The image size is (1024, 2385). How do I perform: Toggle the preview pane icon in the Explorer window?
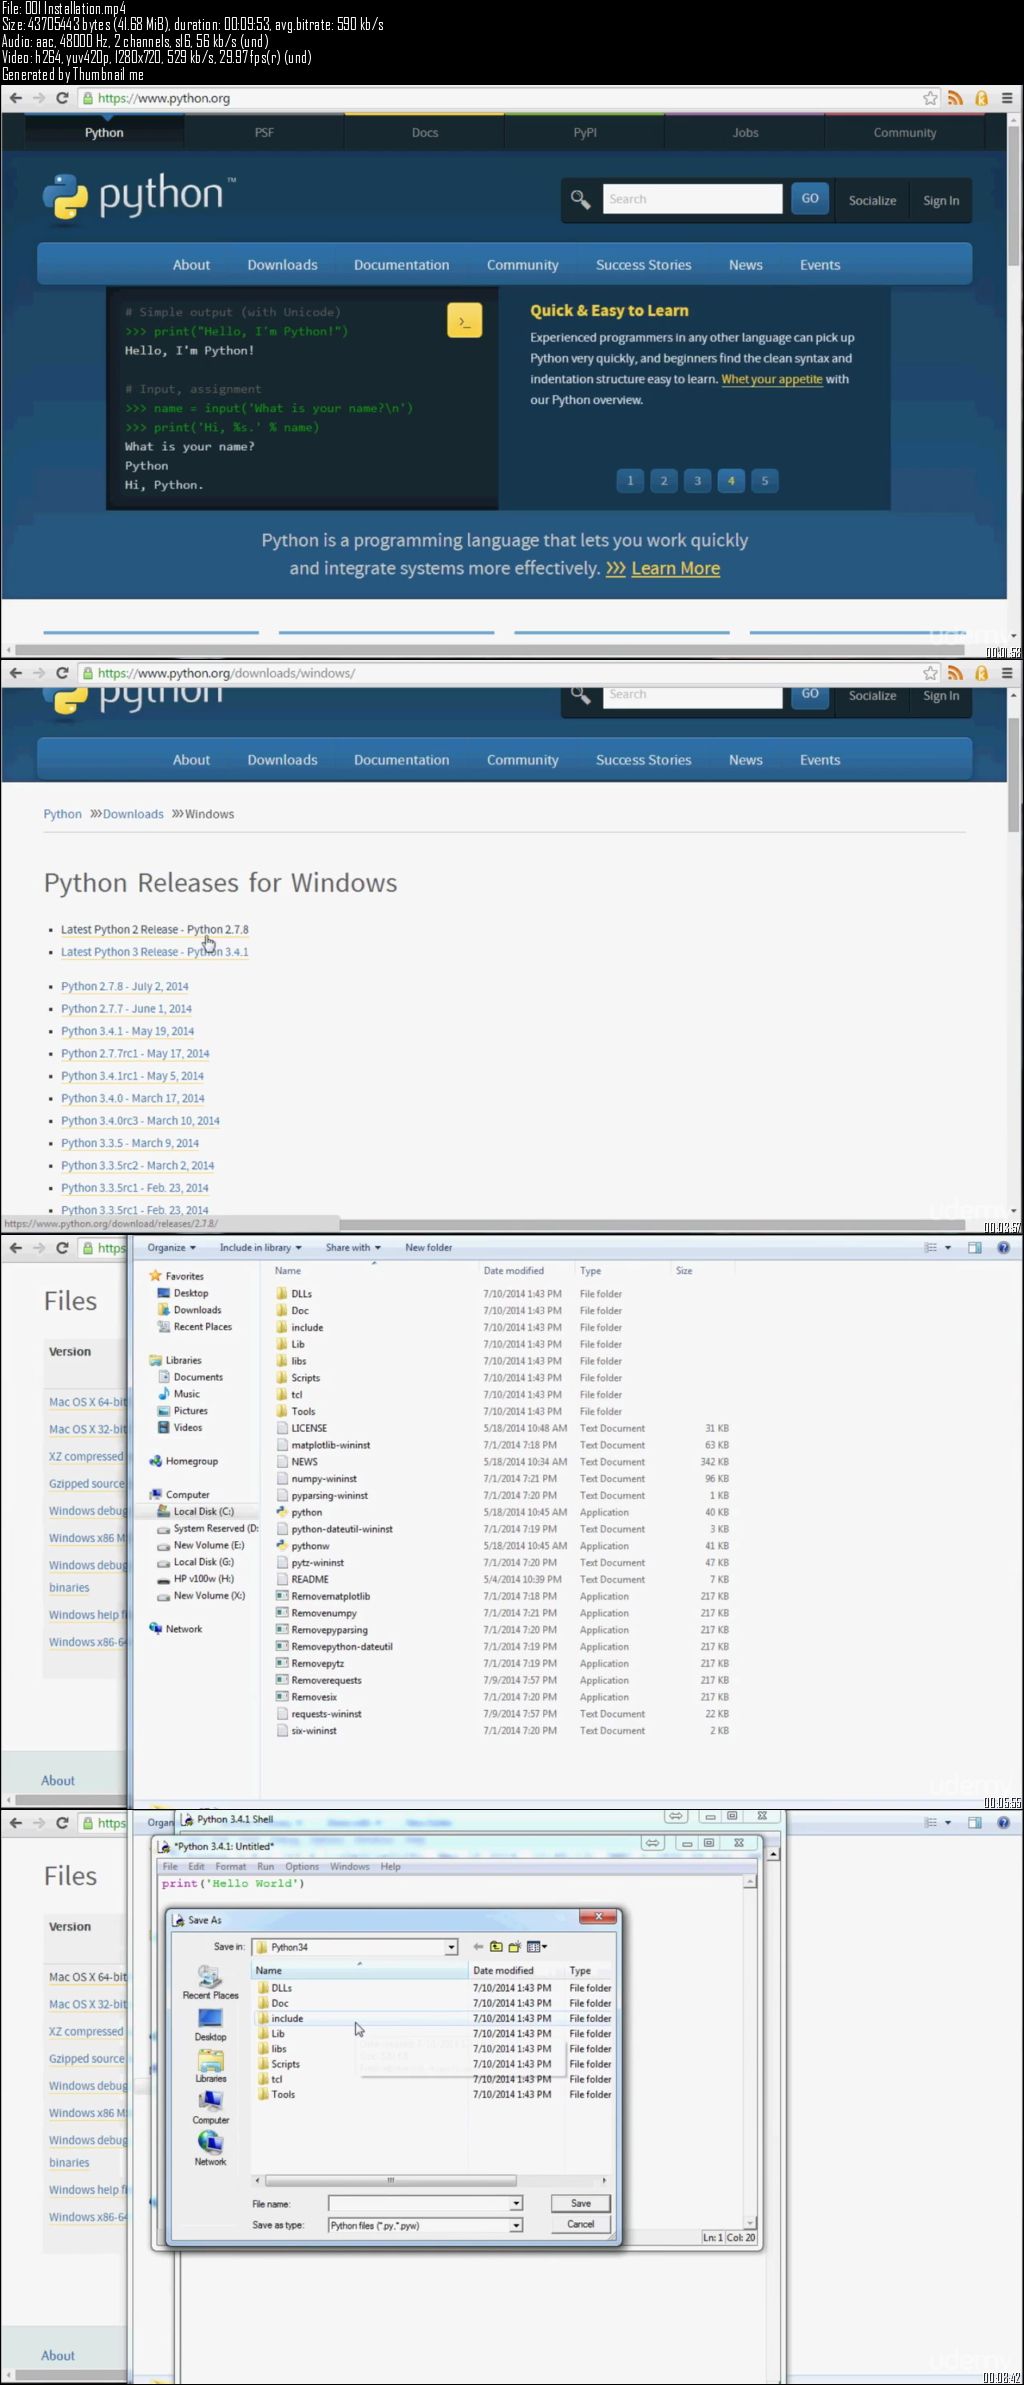point(975,1247)
